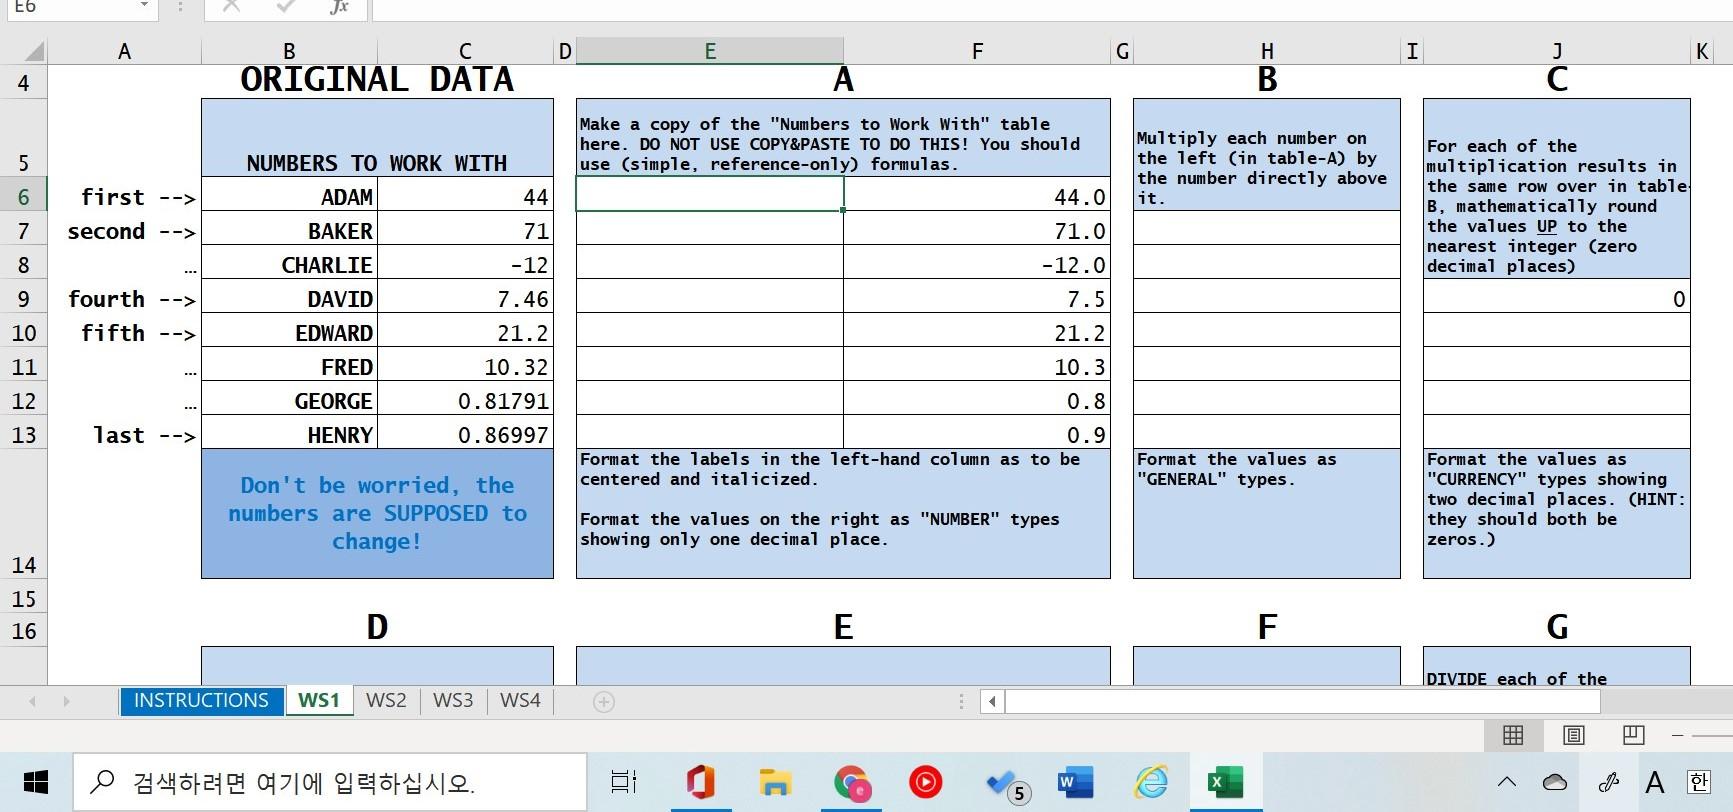Switch to the WS1 sheet tab
This screenshot has height=812, width=1733.
319,700
